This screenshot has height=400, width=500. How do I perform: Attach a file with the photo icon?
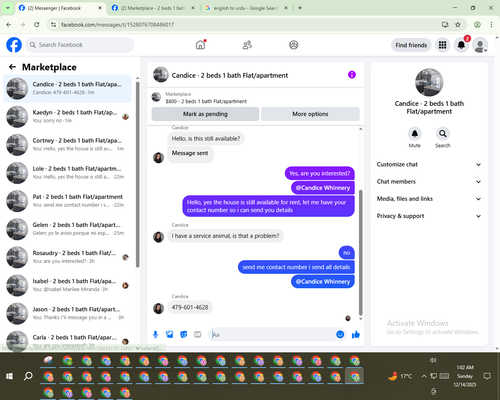170,334
